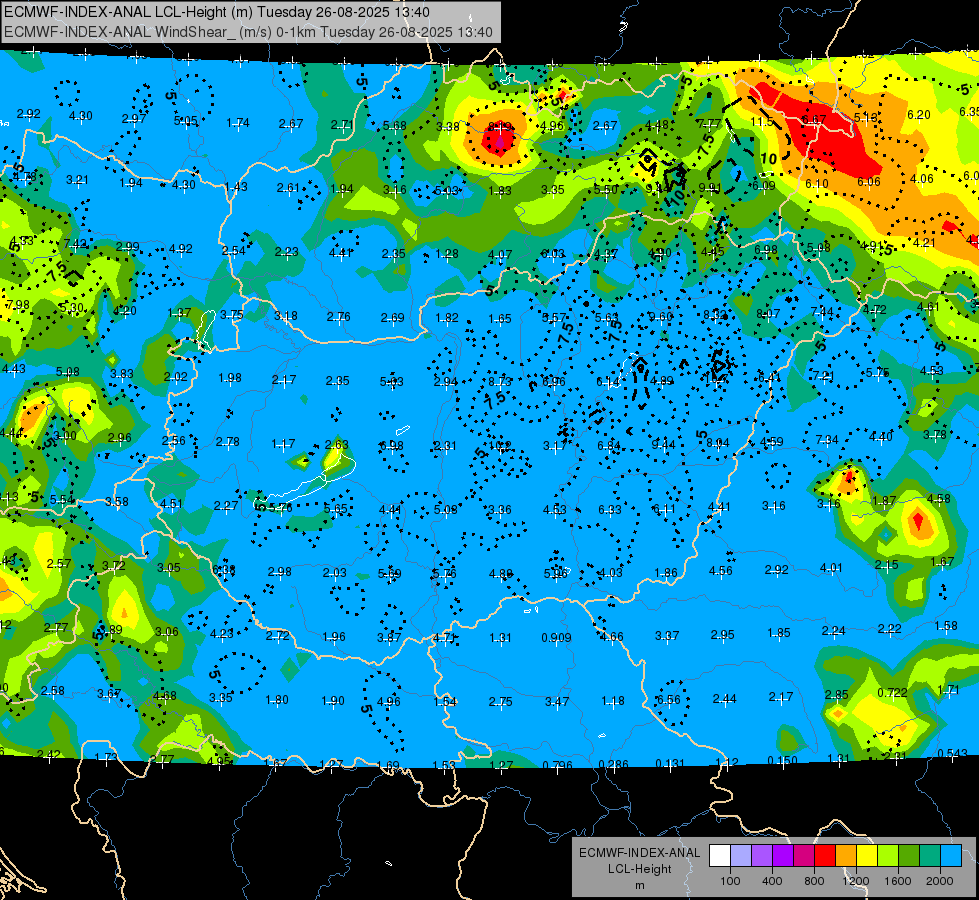Image resolution: width=979 pixels, height=900 pixels.
Task: Click the grid value '8.73'
Action: click(499, 381)
